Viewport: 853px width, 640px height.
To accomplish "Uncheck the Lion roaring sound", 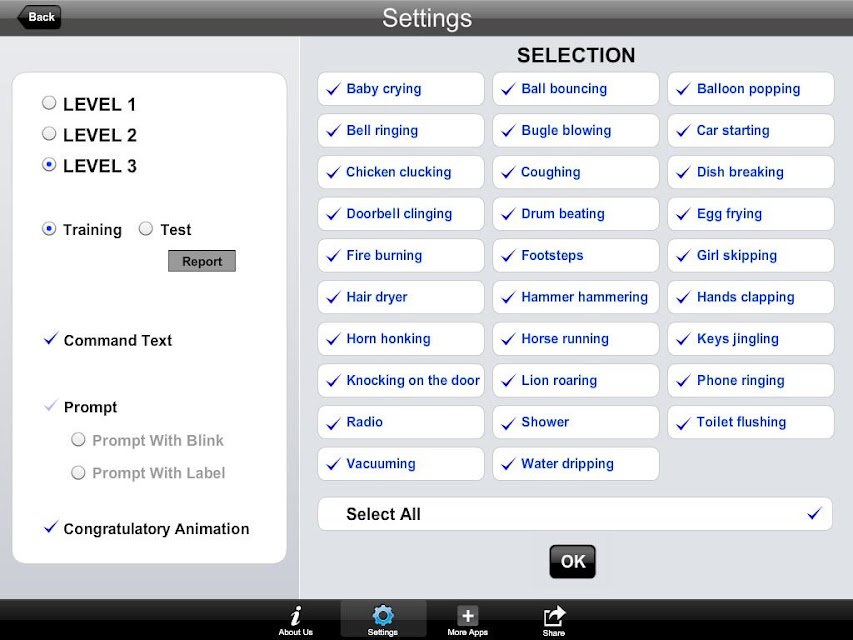I will pos(576,380).
